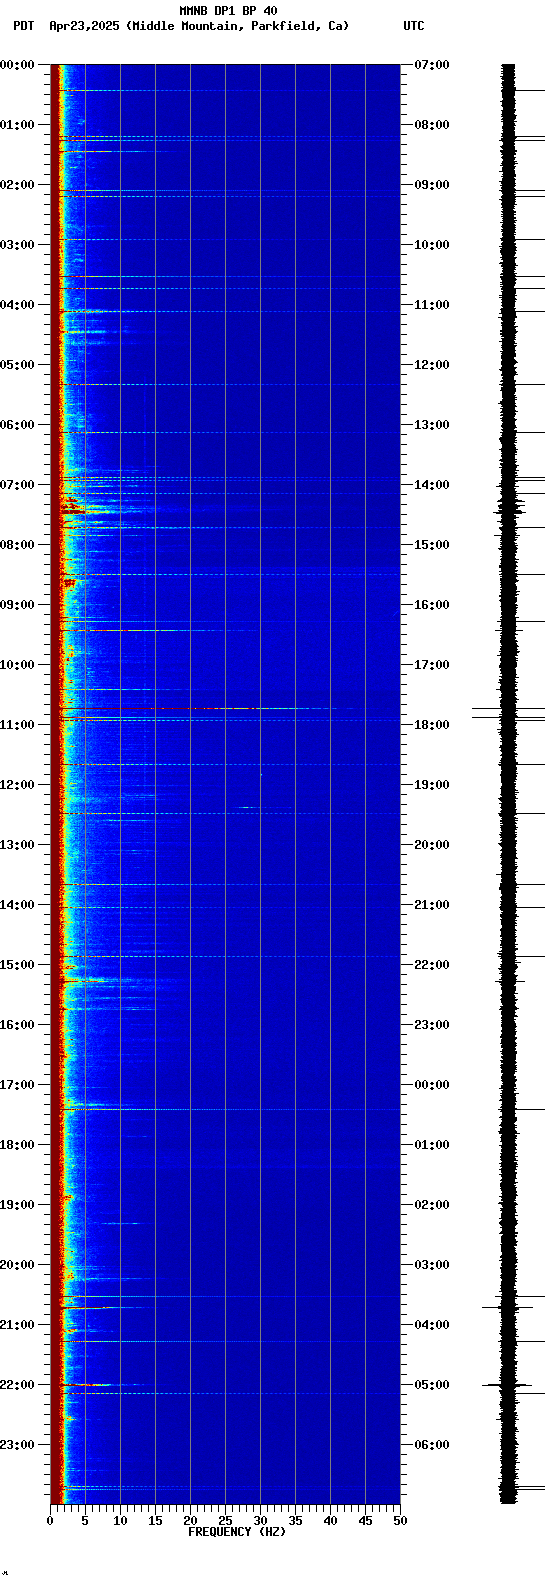Click the title text "MMNB DP1 BP 40"
Viewport: 552px width, 1584px height.
pos(228,11)
